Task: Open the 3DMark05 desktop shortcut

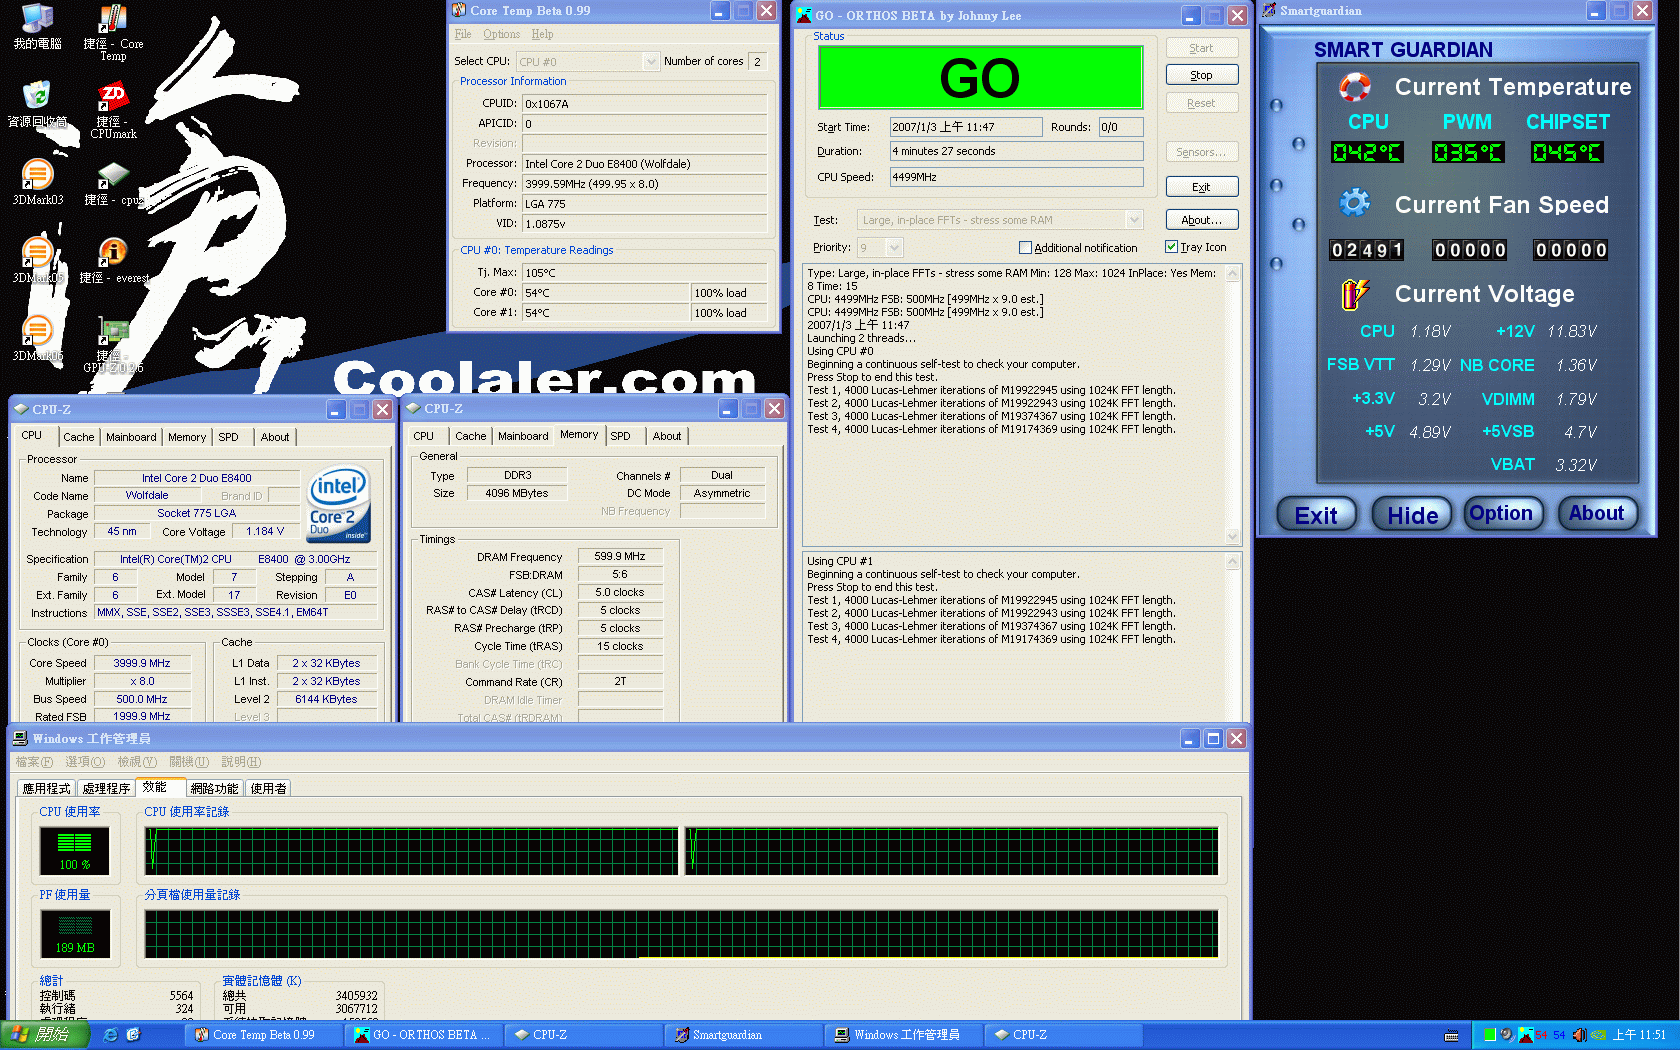Action: (x=37, y=260)
